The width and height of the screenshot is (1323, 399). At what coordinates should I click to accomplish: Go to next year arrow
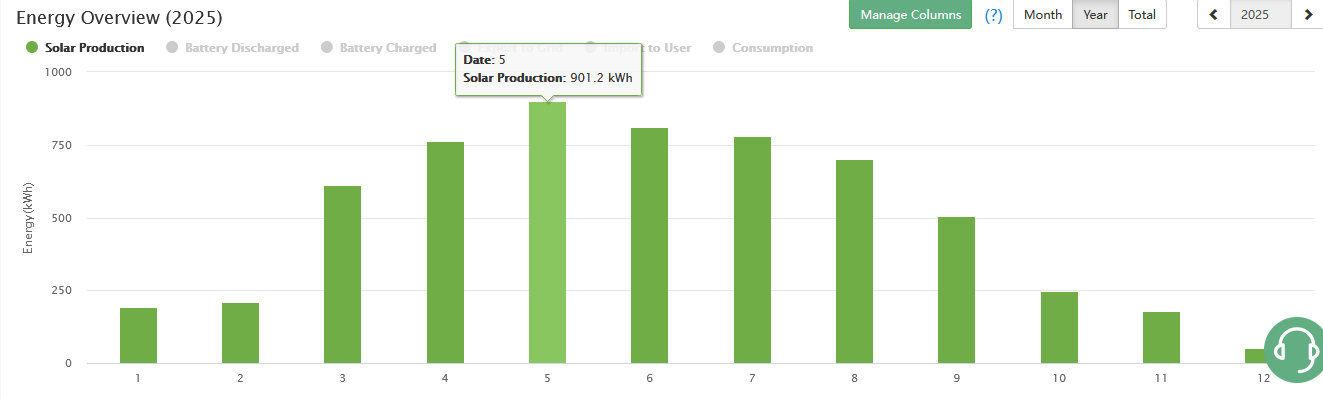click(x=1307, y=15)
